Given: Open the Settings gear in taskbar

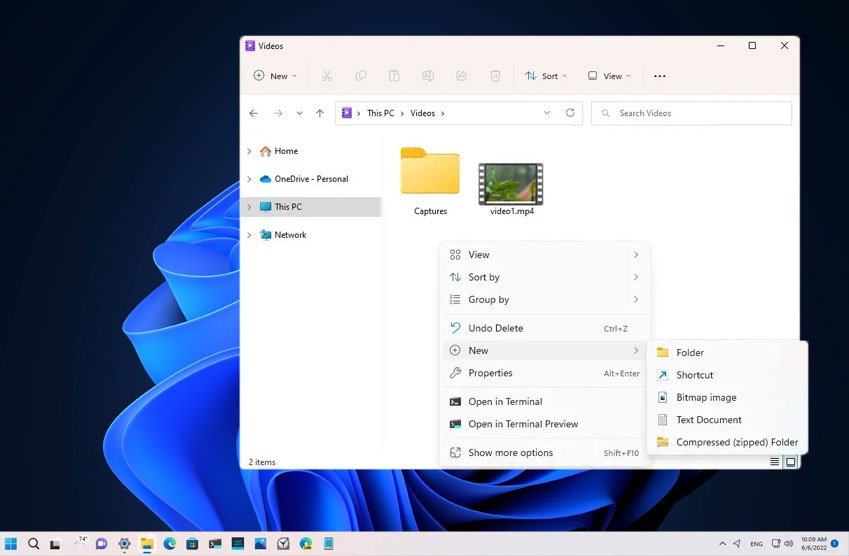Looking at the screenshot, I should click(124, 544).
